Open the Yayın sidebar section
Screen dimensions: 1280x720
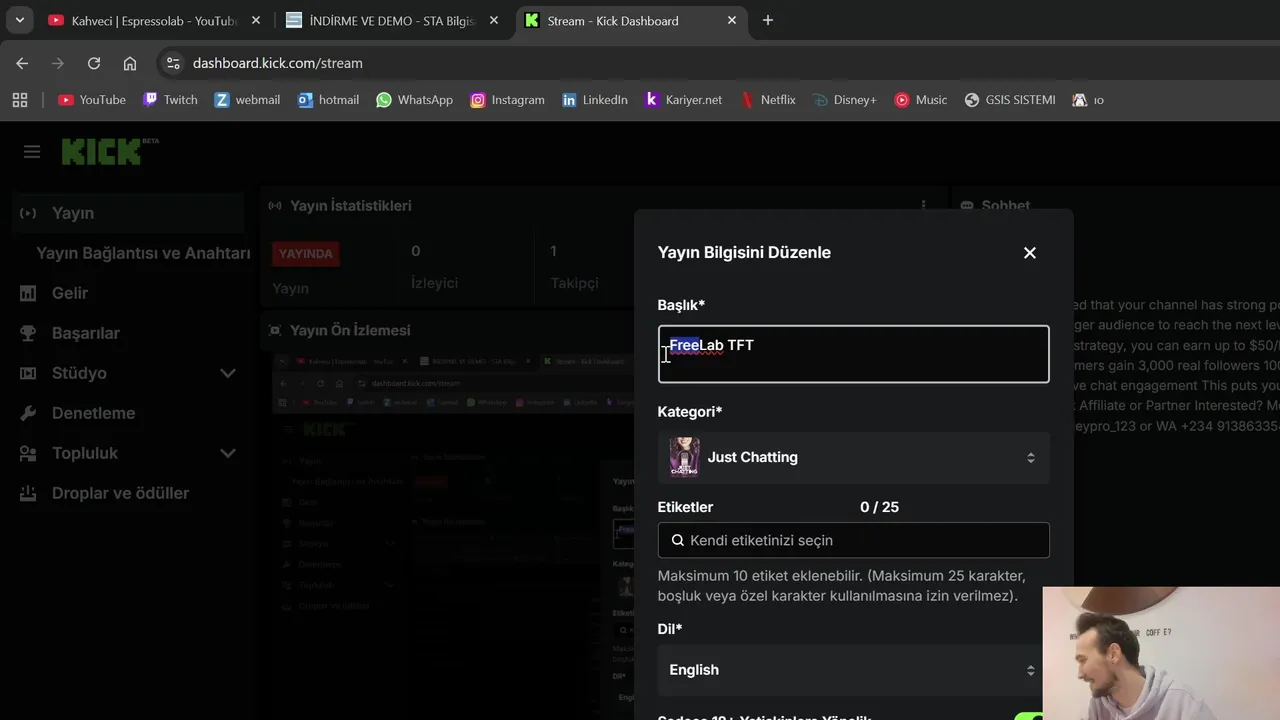(128, 213)
